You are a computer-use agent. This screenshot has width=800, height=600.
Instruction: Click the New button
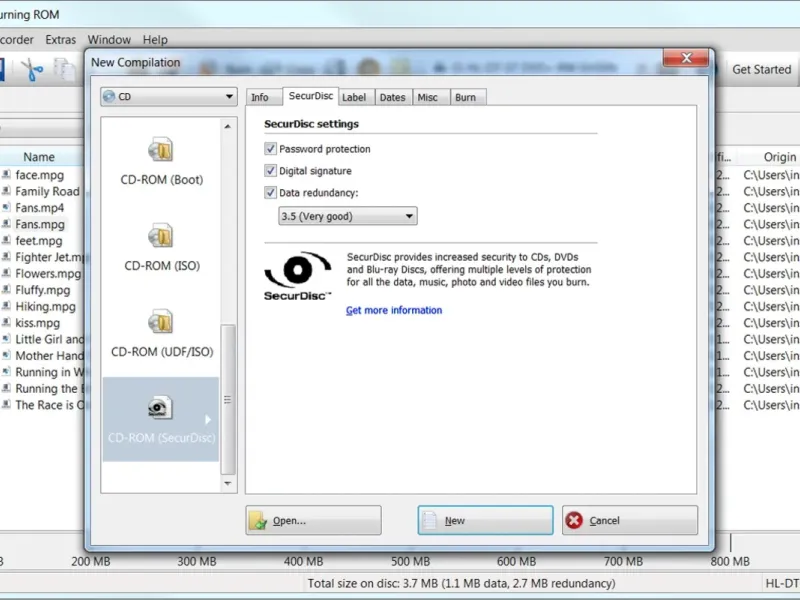click(x=485, y=520)
